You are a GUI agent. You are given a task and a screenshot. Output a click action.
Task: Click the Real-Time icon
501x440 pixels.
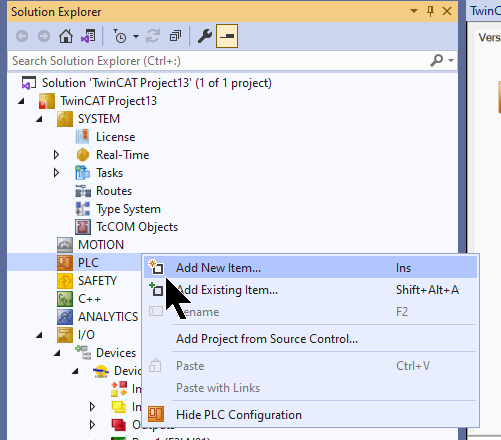(x=83, y=155)
